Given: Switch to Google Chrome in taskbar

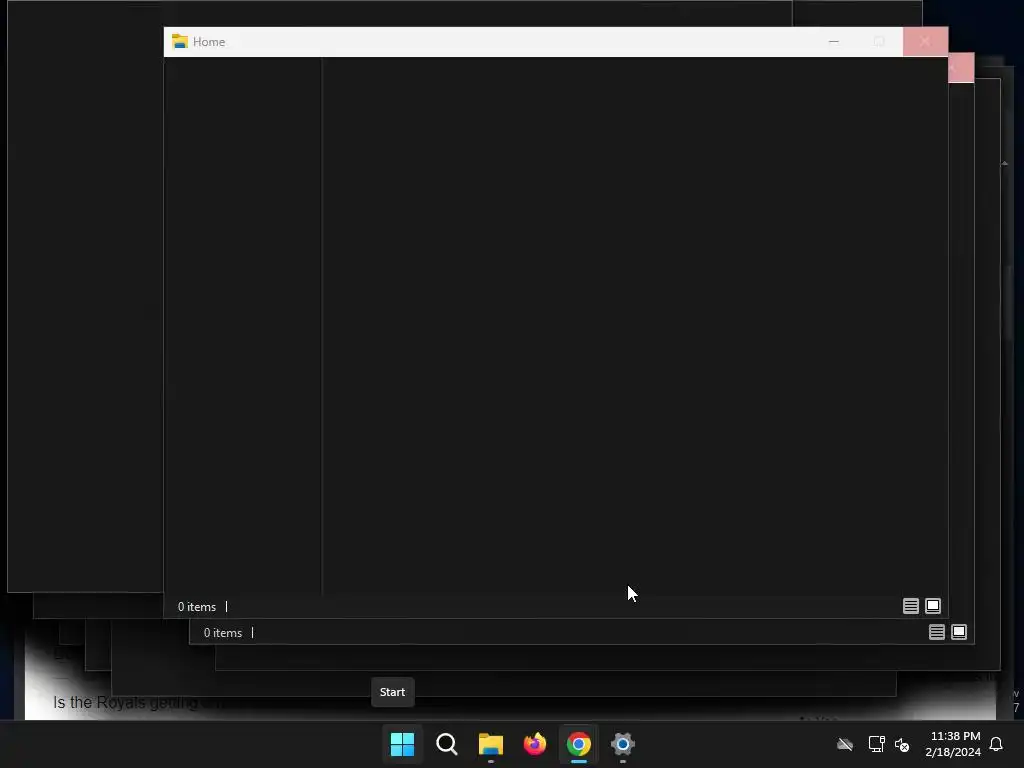Looking at the screenshot, I should (x=579, y=744).
